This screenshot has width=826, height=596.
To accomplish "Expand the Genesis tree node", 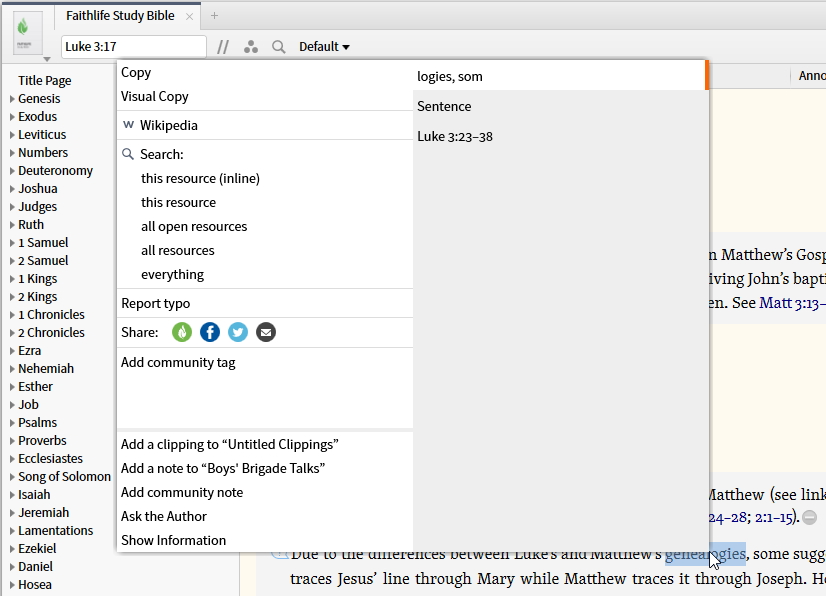I will (x=12, y=99).
